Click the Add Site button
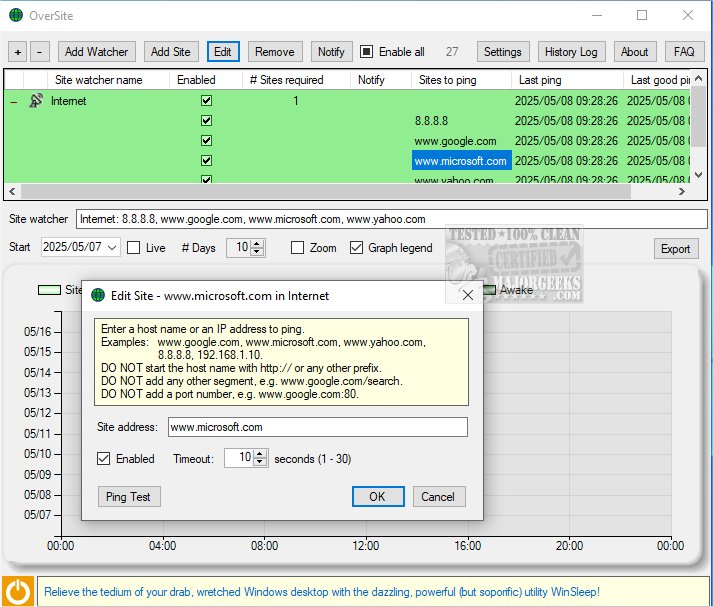 pyautogui.click(x=171, y=52)
